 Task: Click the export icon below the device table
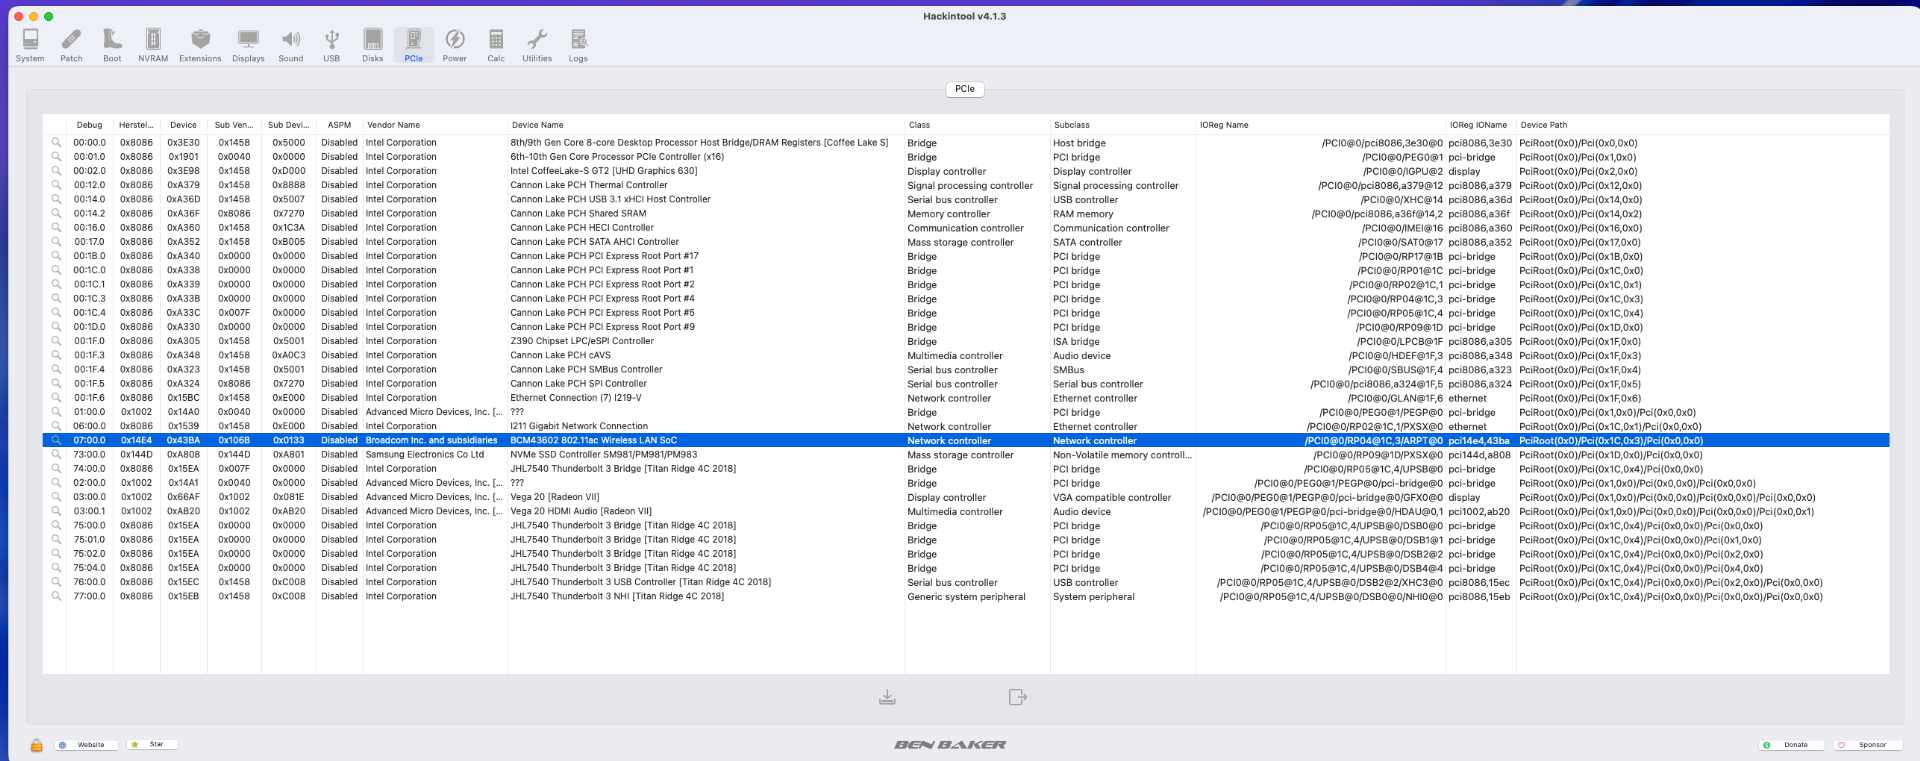click(1018, 697)
